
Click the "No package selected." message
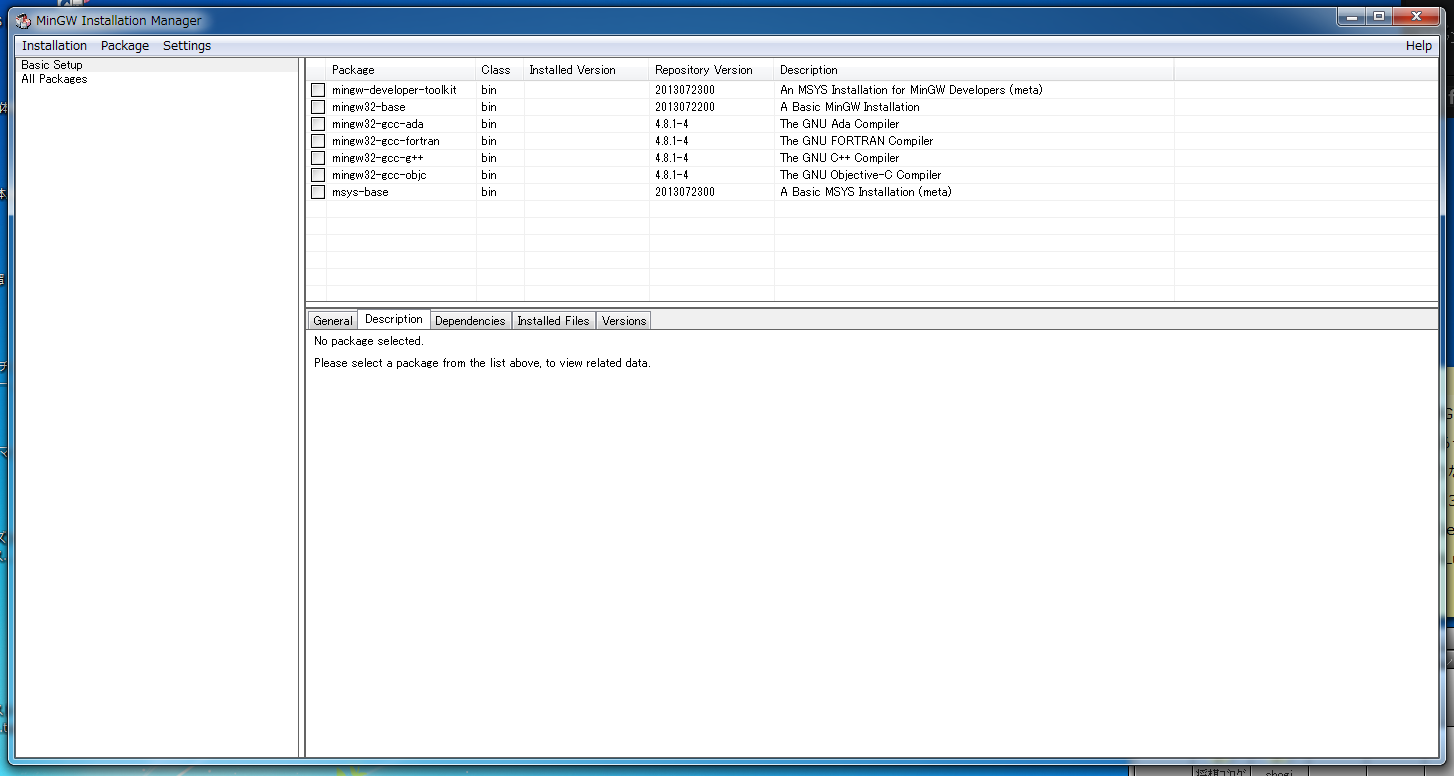369,341
